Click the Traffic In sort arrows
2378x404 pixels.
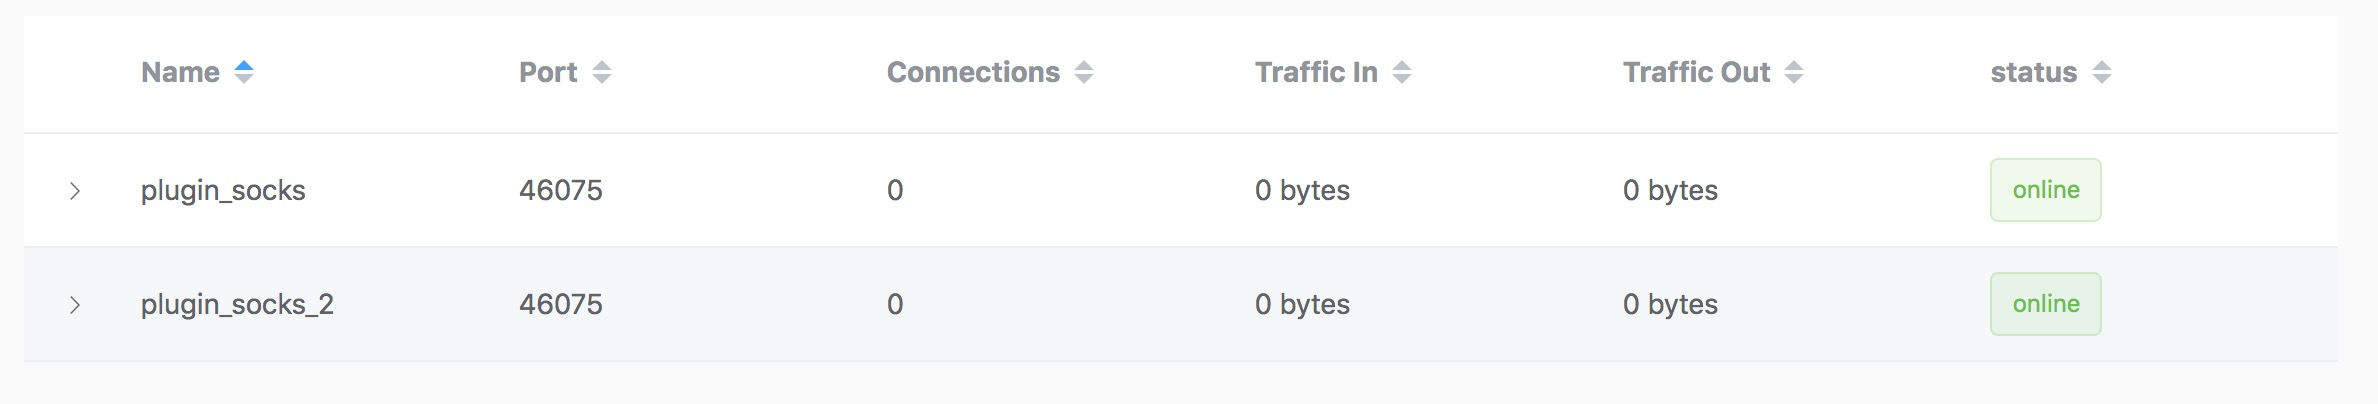(1402, 72)
